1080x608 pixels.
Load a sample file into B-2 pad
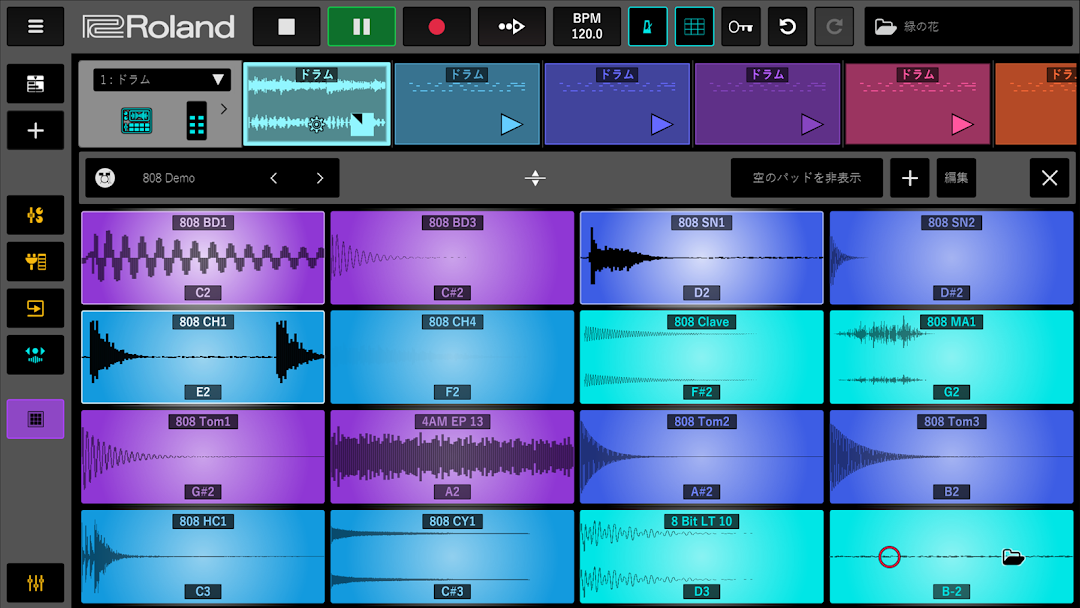pyautogui.click(x=1012, y=556)
